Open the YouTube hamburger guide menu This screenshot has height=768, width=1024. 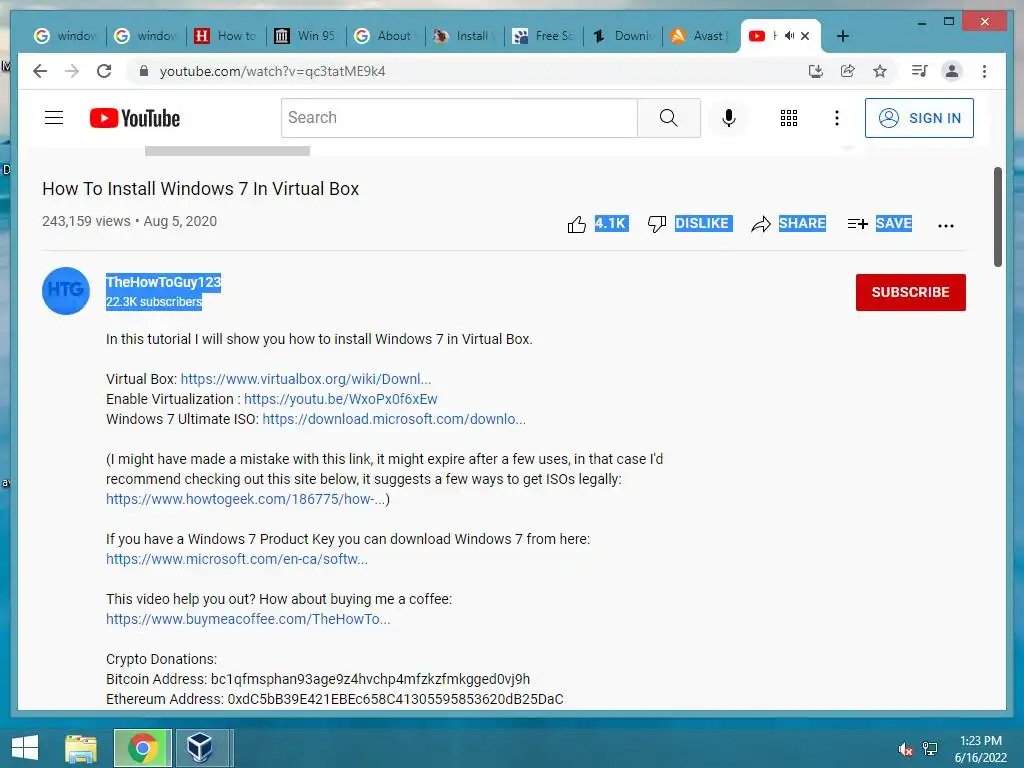click(54, 118)
